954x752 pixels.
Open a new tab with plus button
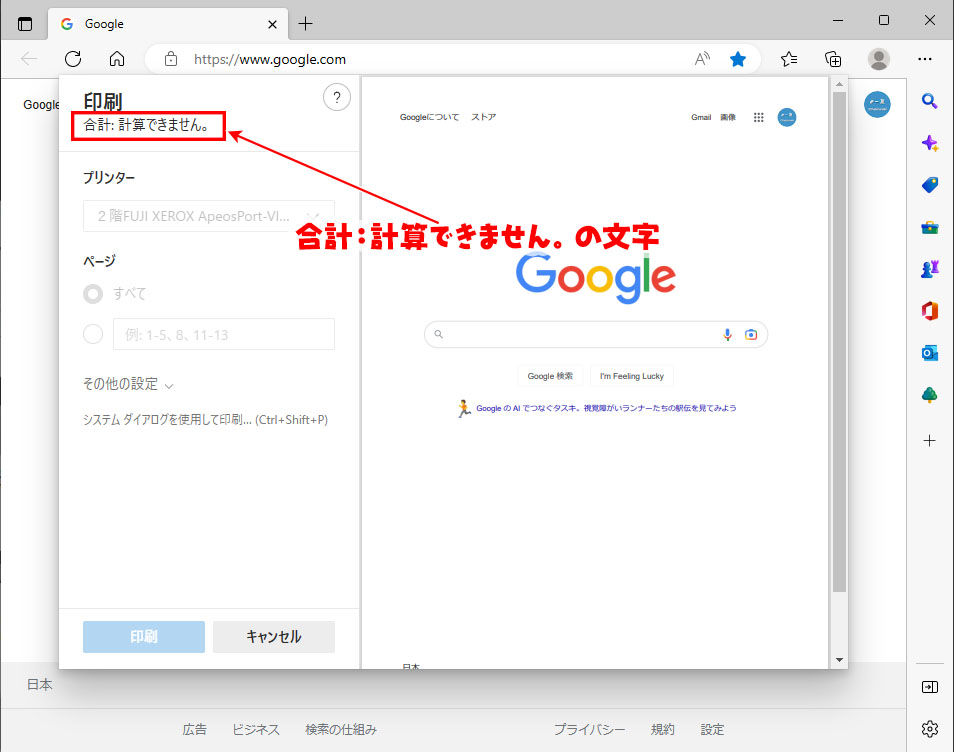(306, 23)
